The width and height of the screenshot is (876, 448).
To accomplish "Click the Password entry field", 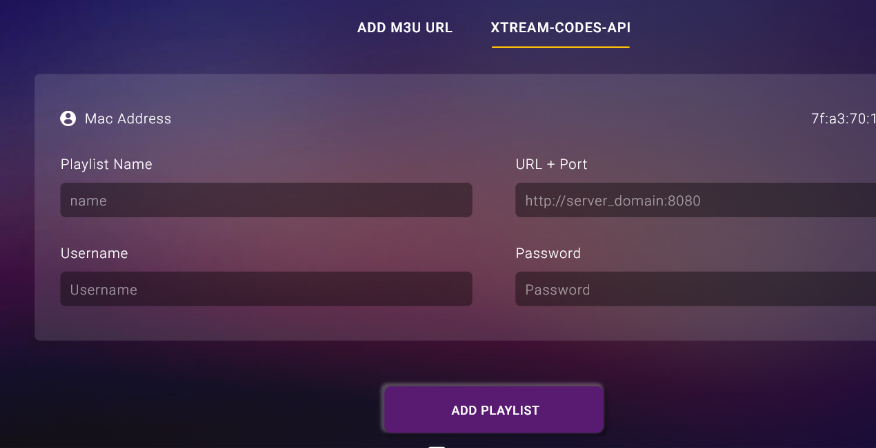I will point(695,289).
